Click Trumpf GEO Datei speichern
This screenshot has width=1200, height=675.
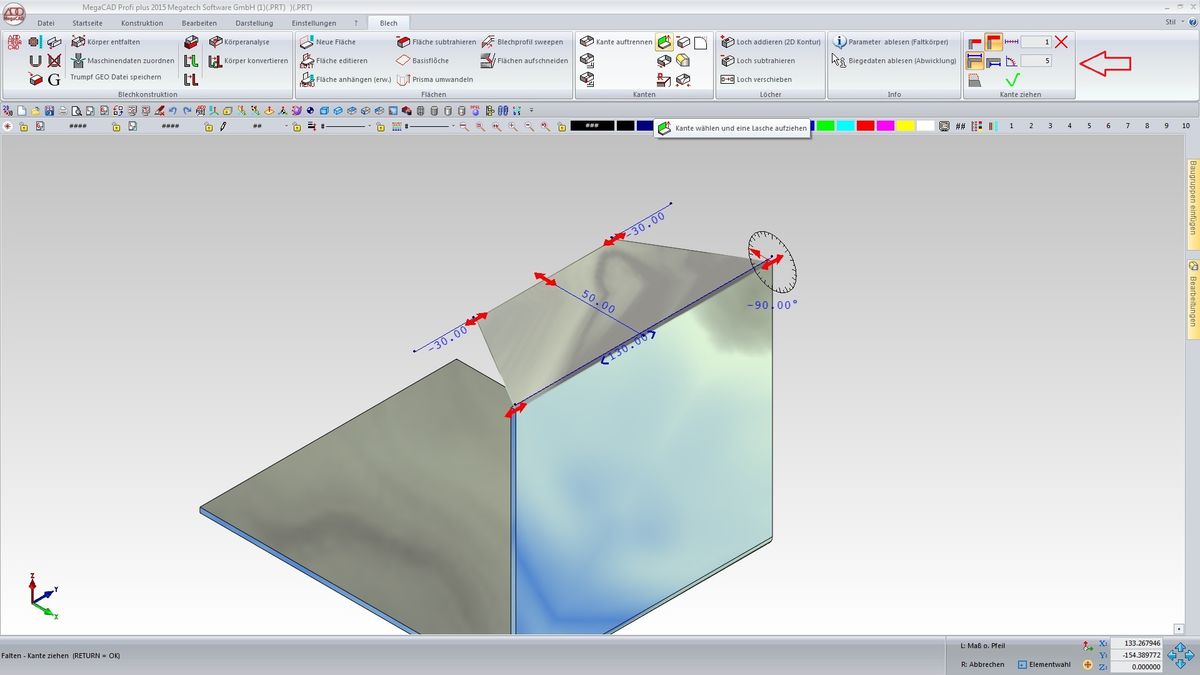[x=115, y=77]
